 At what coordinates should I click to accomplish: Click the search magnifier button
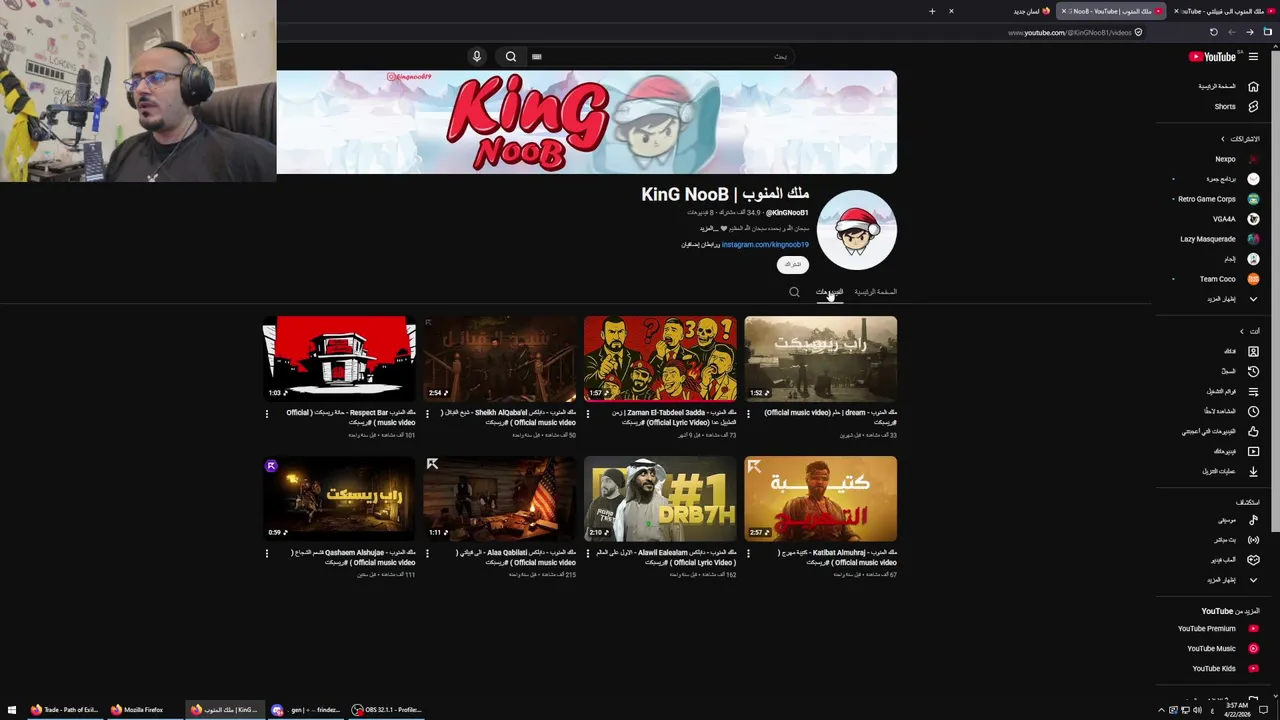tap(511, 57)
